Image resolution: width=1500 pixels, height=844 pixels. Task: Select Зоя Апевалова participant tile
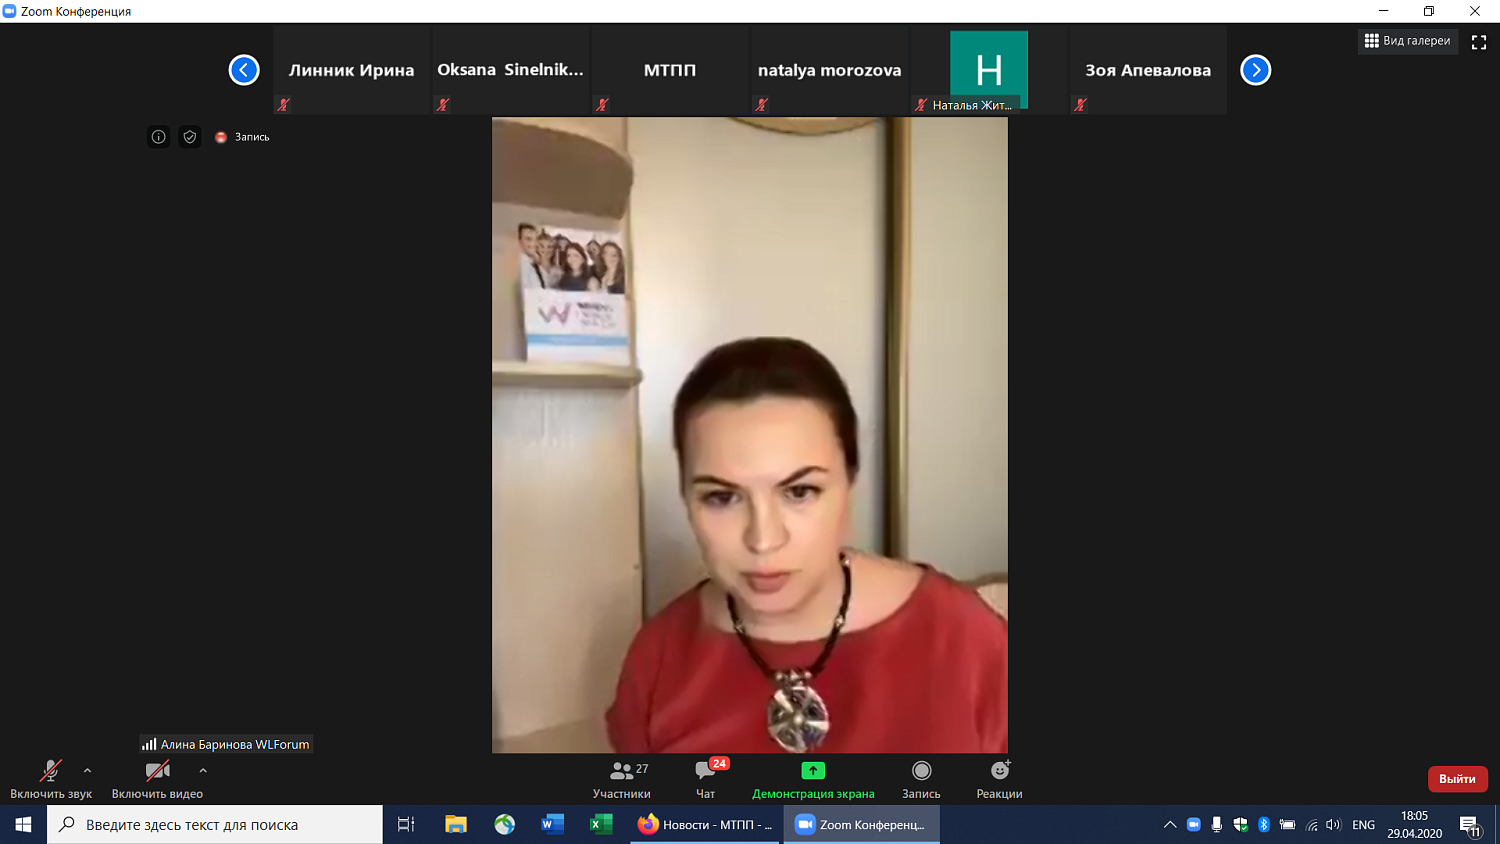coord(1148,70)
